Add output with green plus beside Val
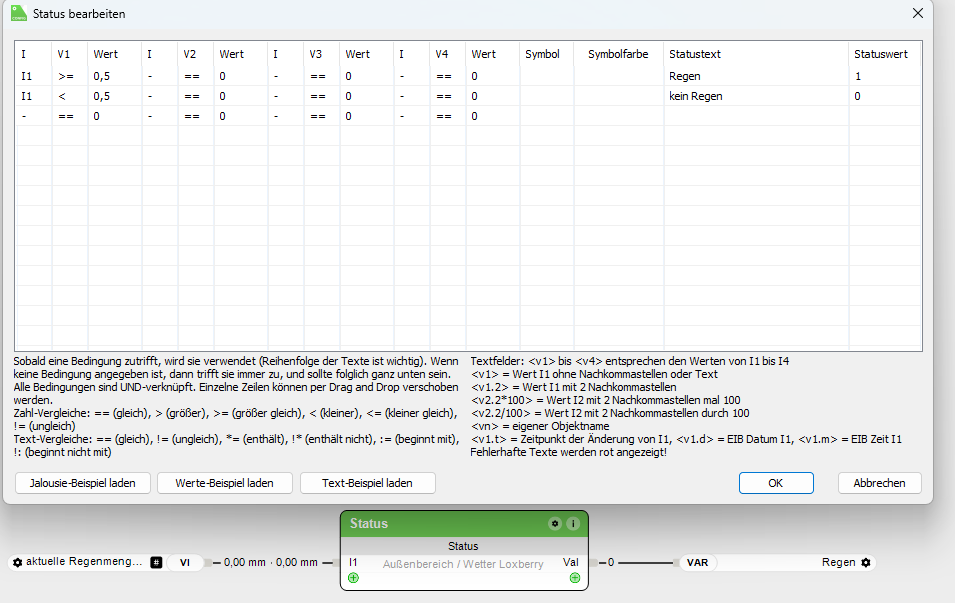This screenshot has width=955, height=603. [574, 578]
